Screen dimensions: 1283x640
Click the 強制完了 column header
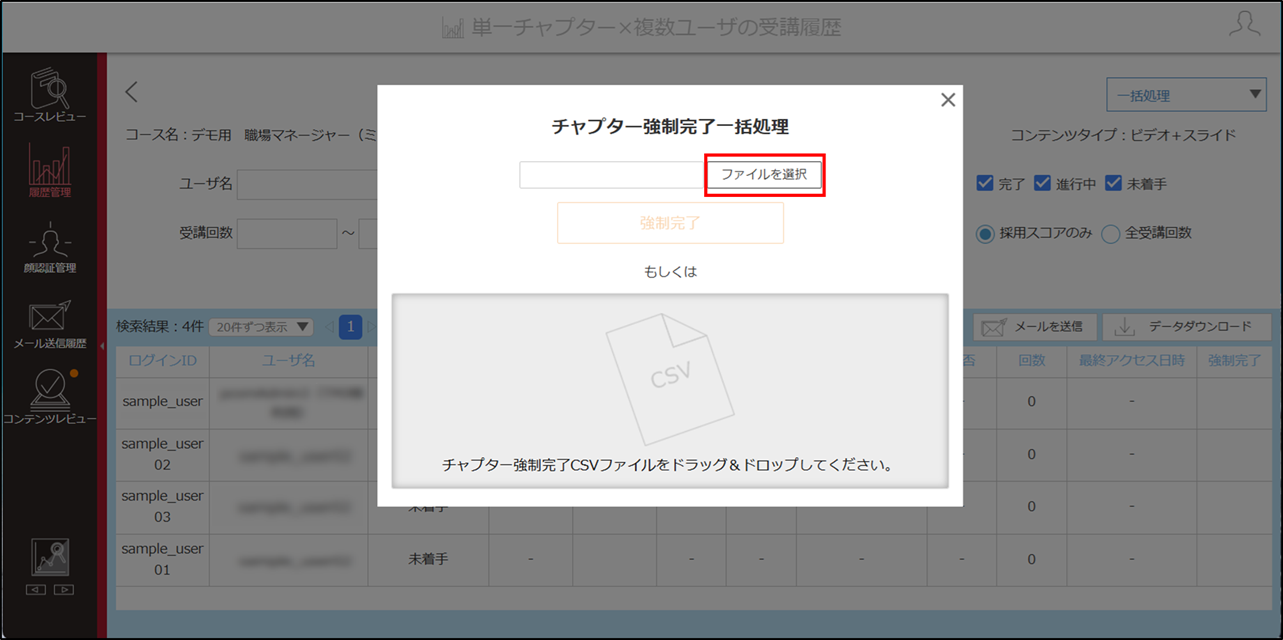pyautogui.click(x=1234, y=360)
